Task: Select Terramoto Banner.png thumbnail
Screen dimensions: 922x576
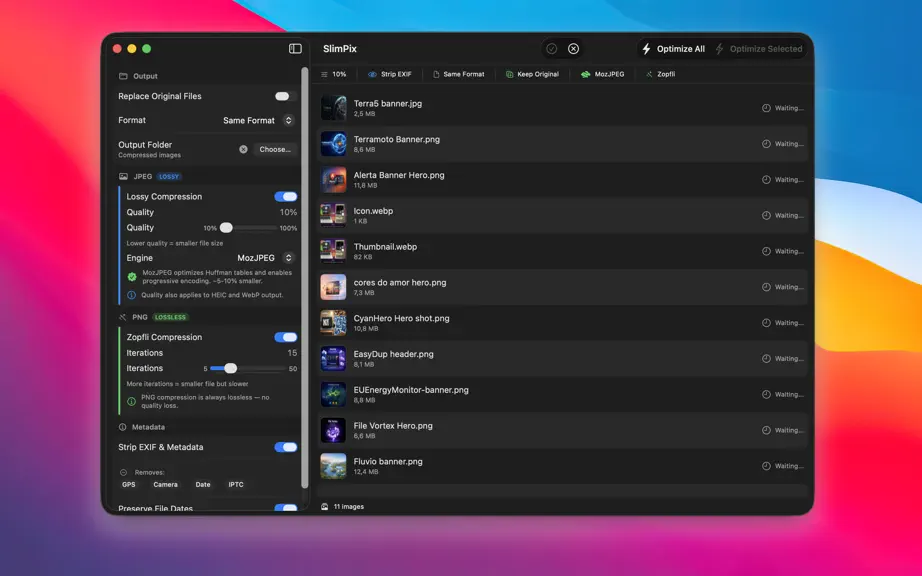Action: click(x=333, y=144)
